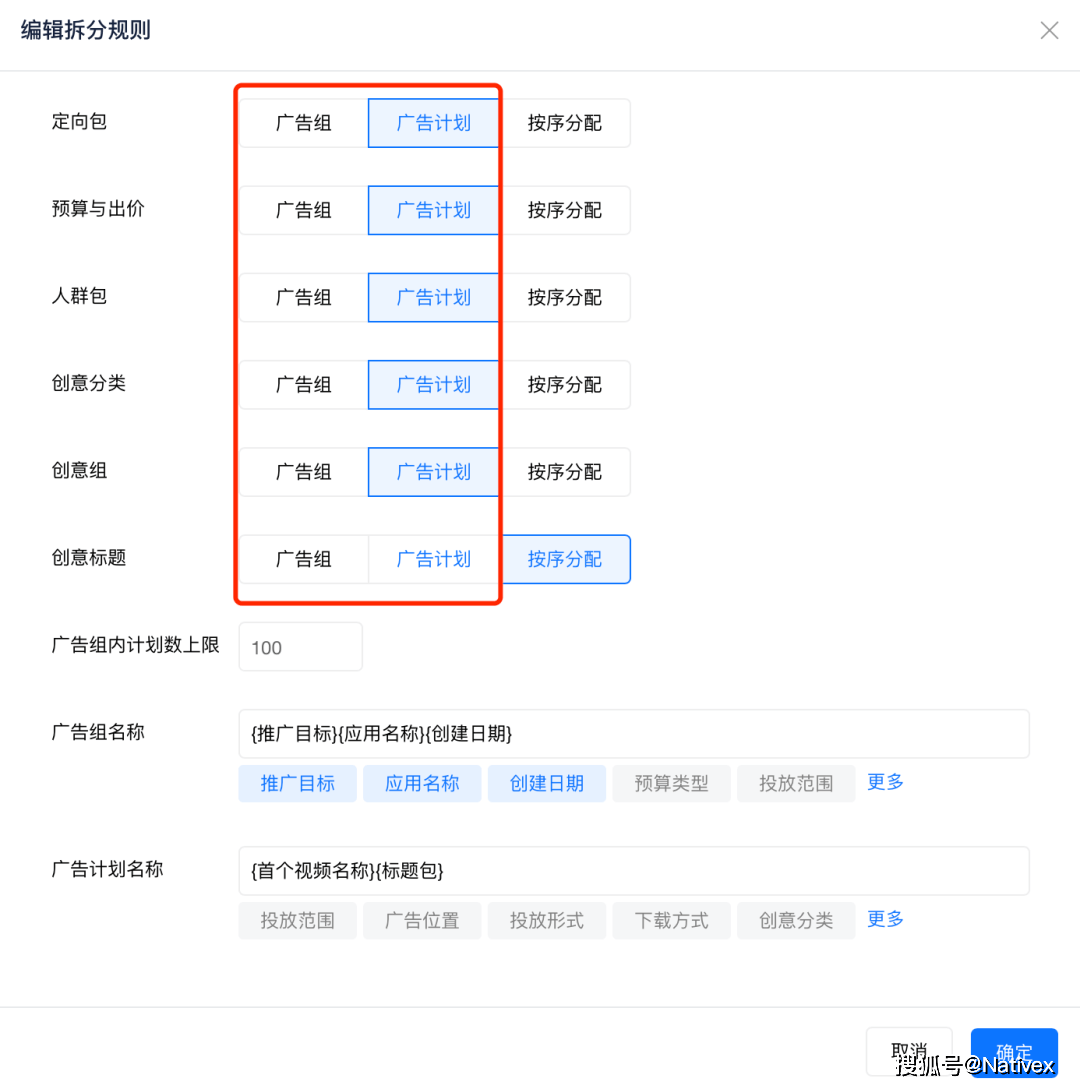Add the 创意分类 name tag

click(796, 920)
